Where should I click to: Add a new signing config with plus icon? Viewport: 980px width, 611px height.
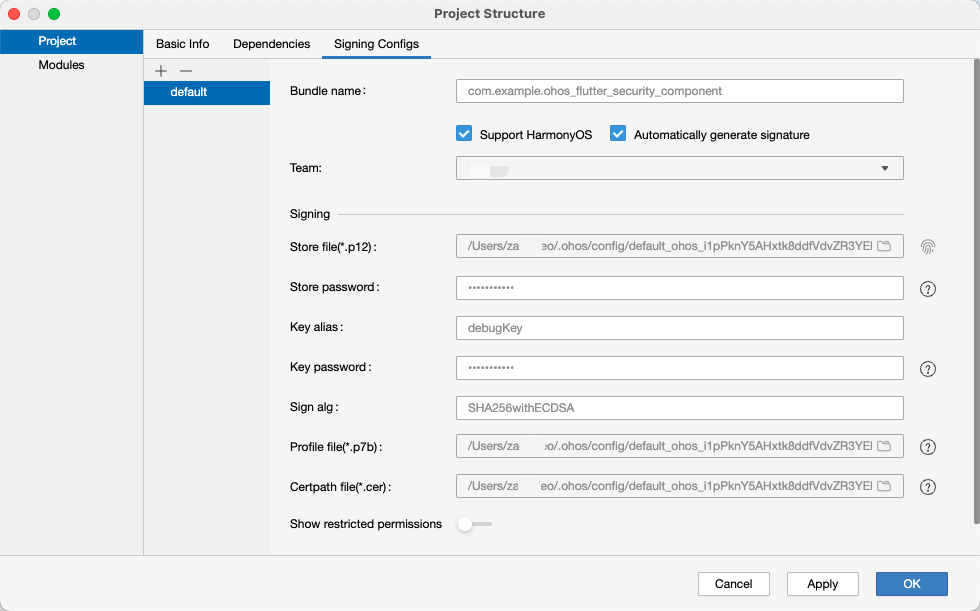click(x=161, y=71)
